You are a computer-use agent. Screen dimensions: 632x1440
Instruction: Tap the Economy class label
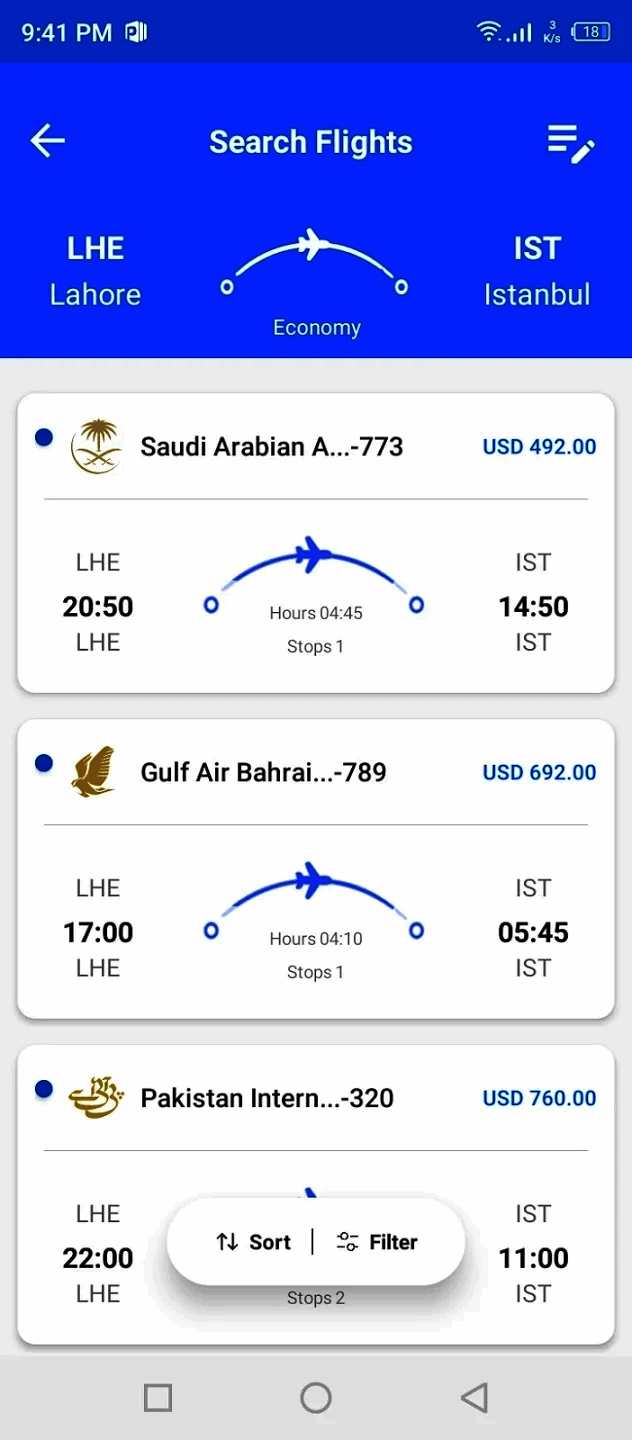point(316,327)
